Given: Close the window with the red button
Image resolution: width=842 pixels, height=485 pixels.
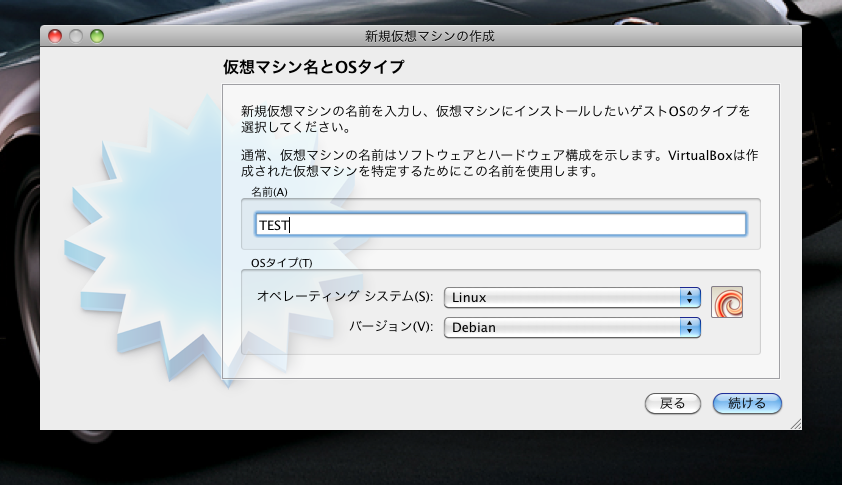Looking at the screenshot, I should (x=55, y=36).
